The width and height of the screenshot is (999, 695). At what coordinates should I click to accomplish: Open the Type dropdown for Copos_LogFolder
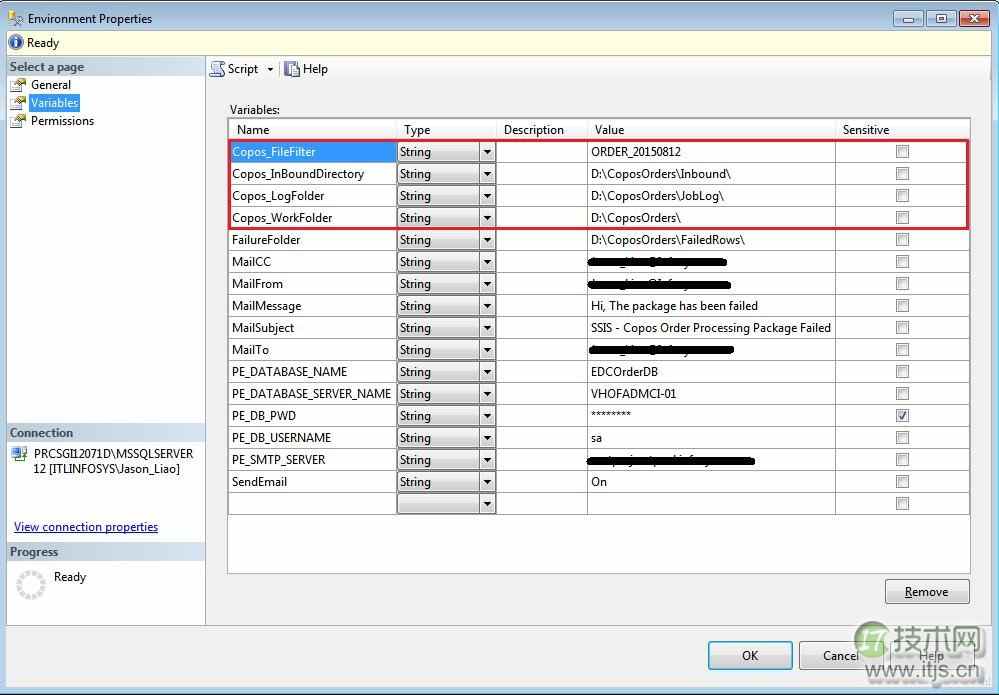coord(487,195)
